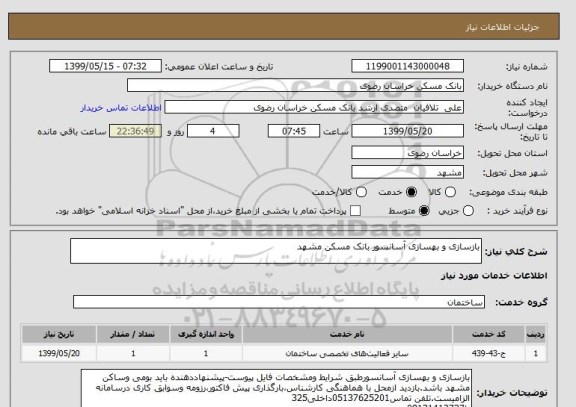Click the cell سایر فعالیت‌های تخصصی ساختمان
Viewport: 576px width, 407px height.
347,353
